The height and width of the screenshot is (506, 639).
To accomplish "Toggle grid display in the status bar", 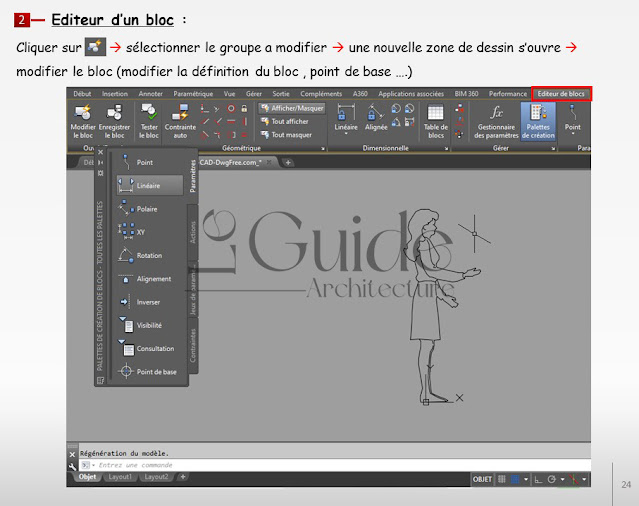I will 502,480.
